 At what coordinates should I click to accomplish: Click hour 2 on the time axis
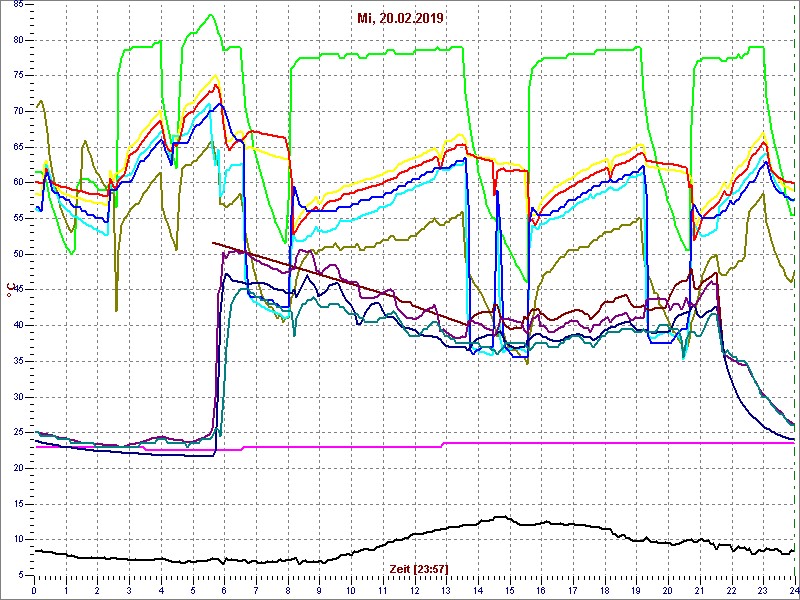(97, 590)
